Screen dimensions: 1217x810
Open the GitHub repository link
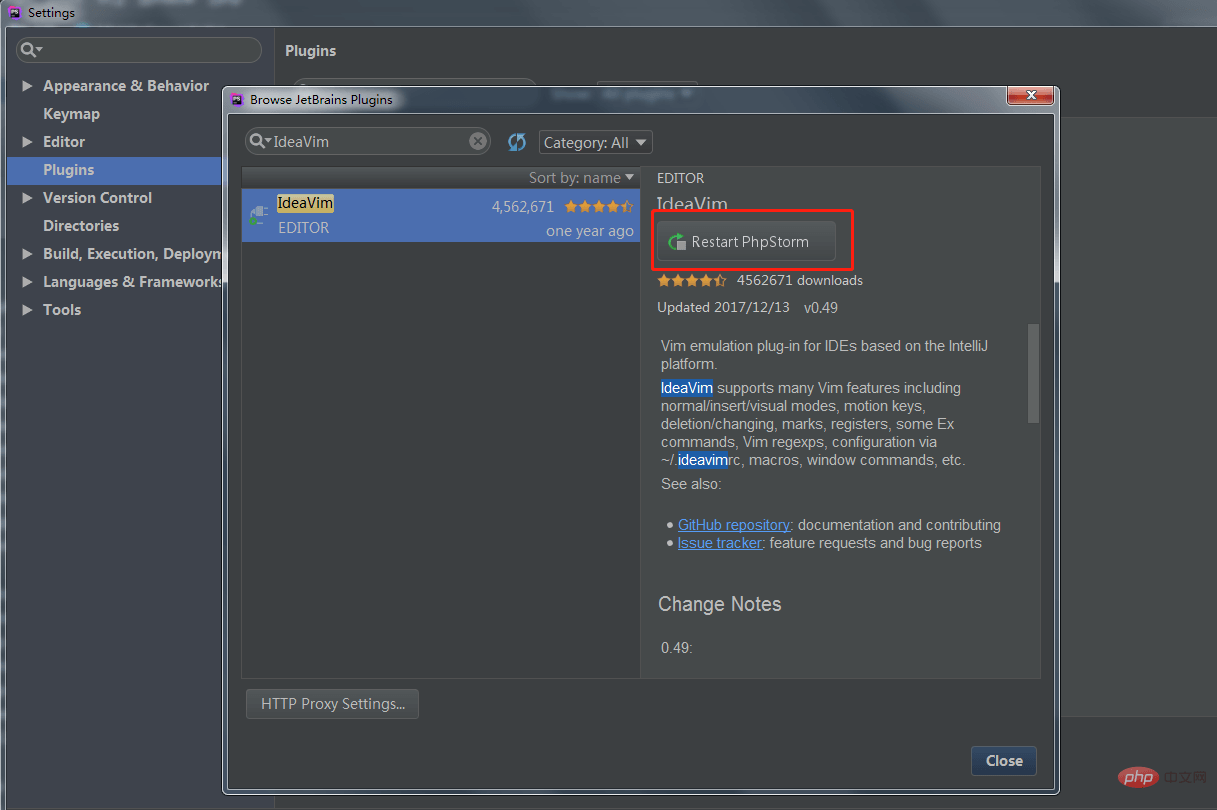coord(734,525)
